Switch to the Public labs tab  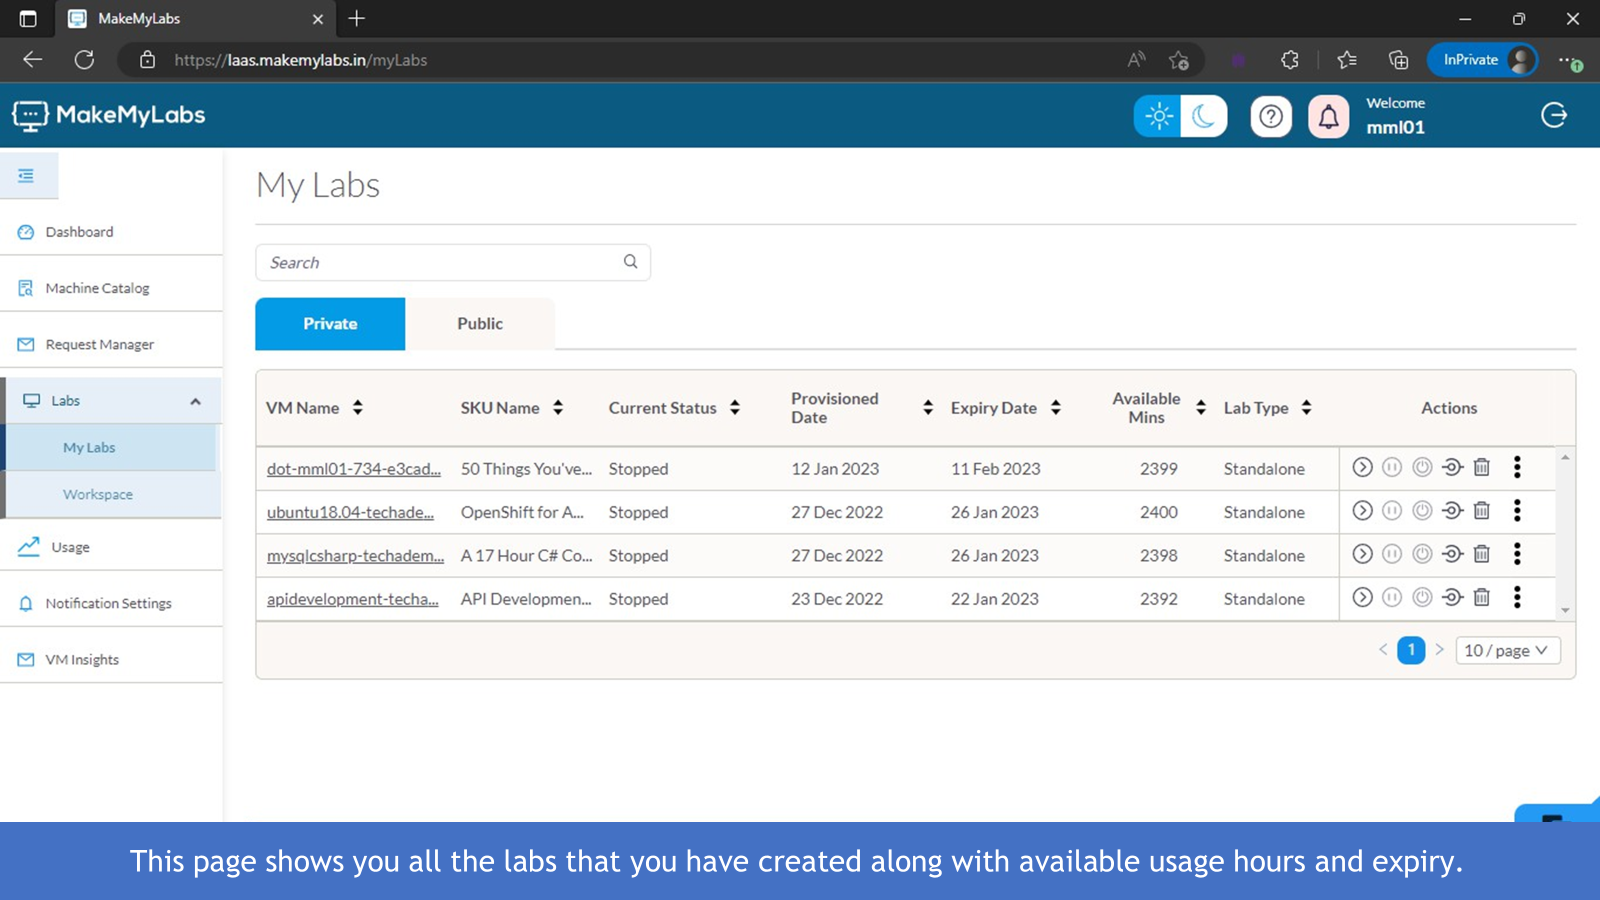[x=480, y=324]
